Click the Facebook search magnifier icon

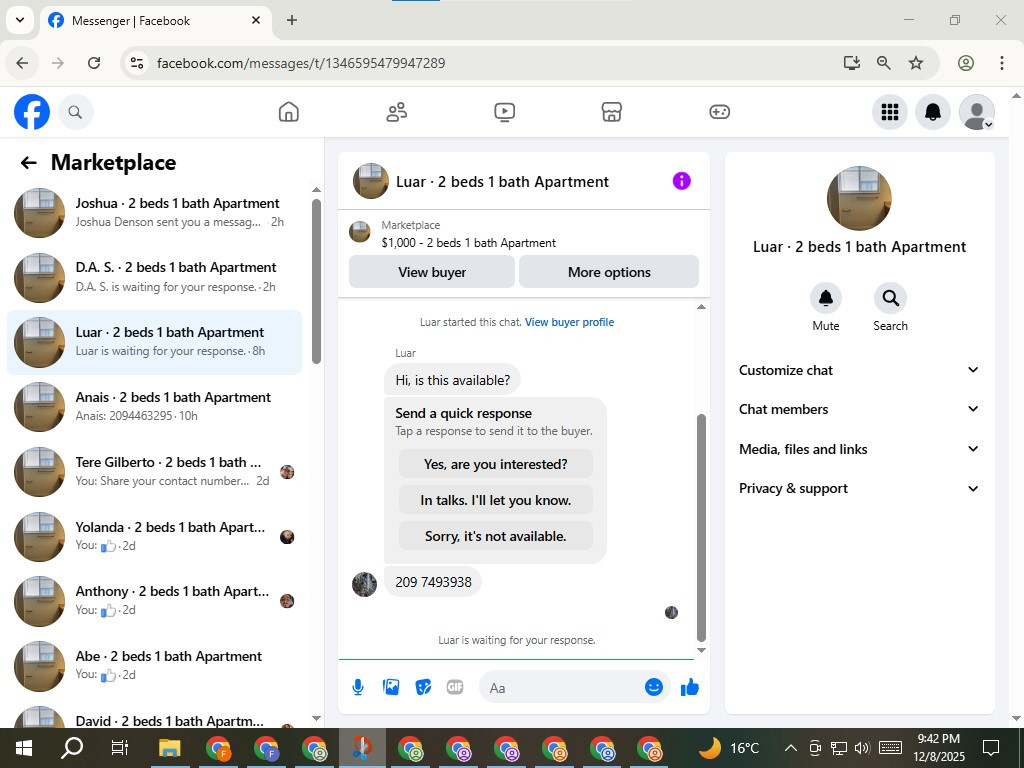pos(75,112)
